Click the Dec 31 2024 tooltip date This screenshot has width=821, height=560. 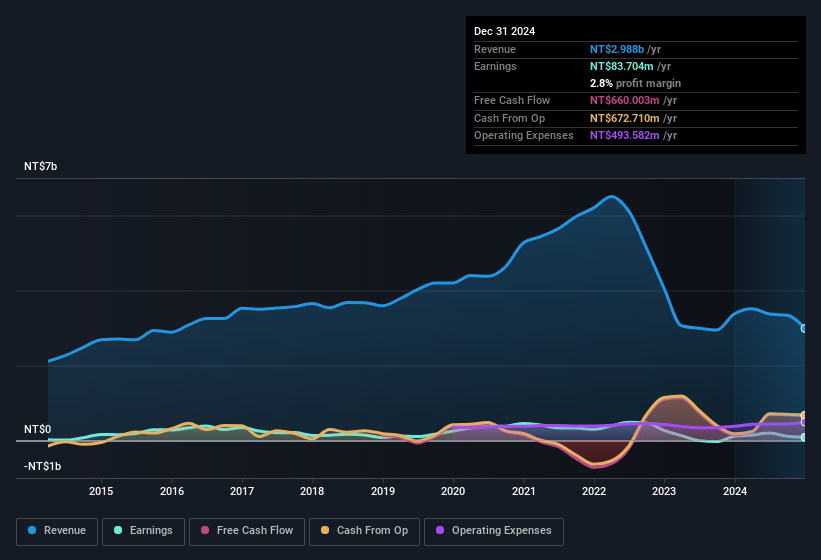pyautogui.click(x=504, y=31)
